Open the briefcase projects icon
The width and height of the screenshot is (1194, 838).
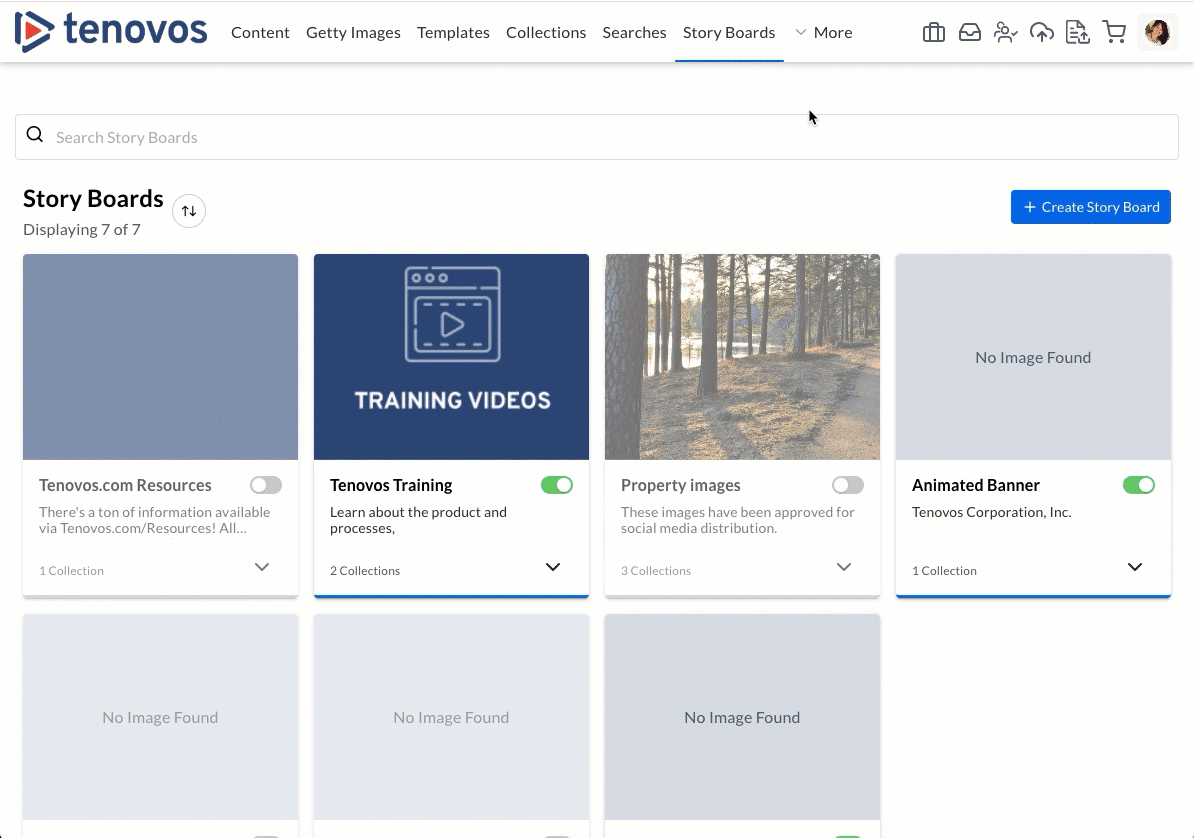click(x=934, y=32)
